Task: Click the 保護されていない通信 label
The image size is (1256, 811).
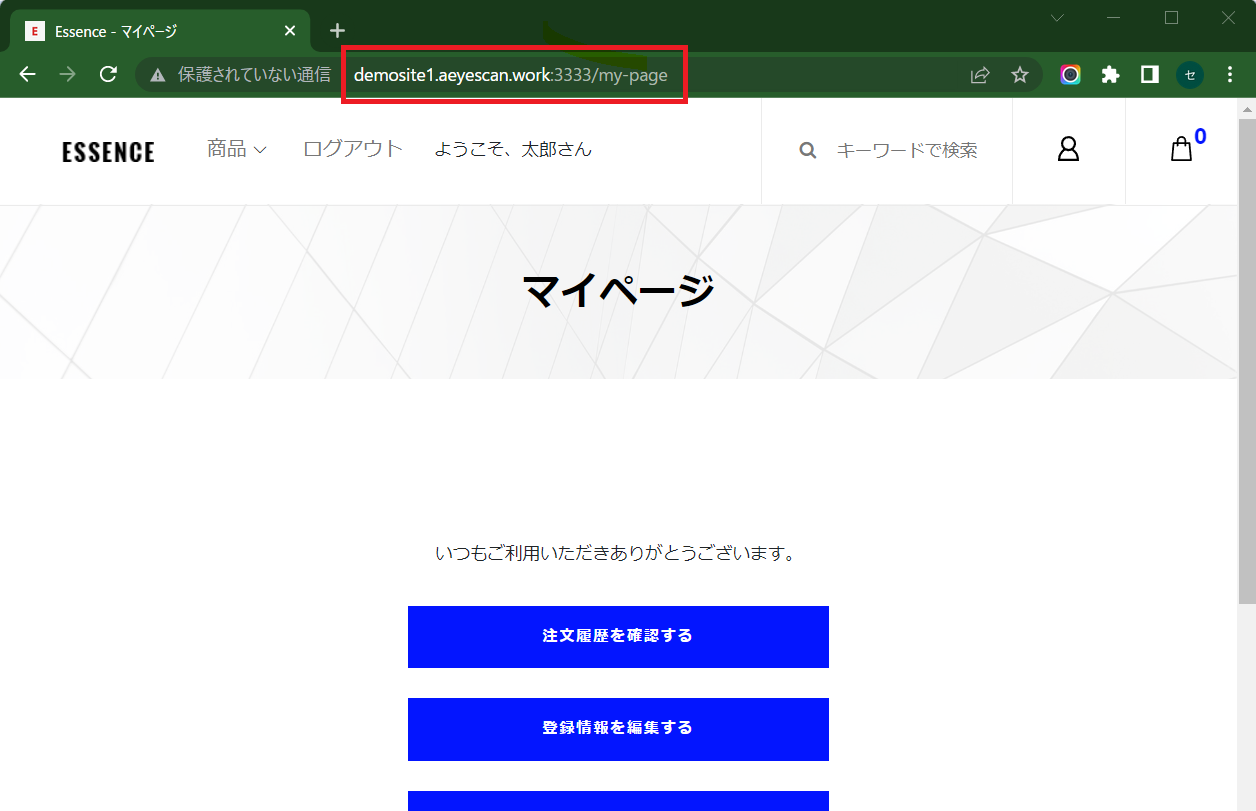Action: pyautogui.click(x=254, y=75)
